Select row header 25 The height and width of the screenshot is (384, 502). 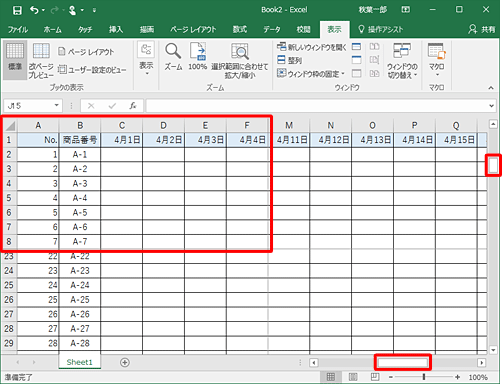[9, 285]
